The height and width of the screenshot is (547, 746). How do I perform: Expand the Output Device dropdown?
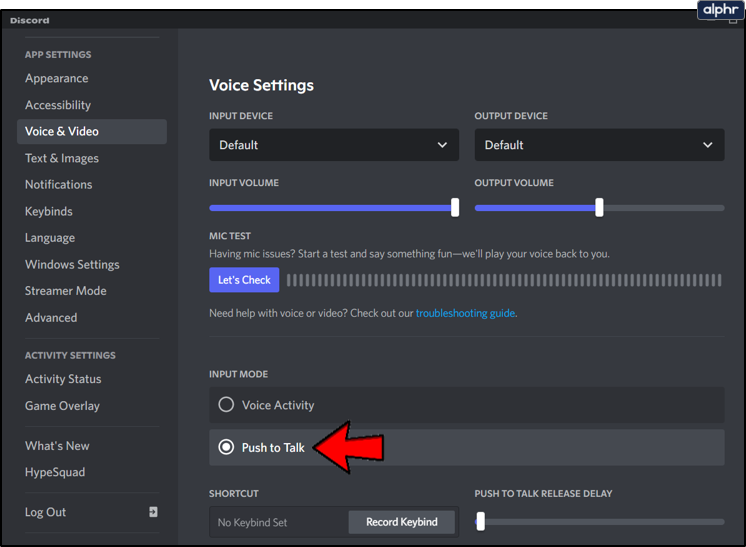tap(598, 145)
